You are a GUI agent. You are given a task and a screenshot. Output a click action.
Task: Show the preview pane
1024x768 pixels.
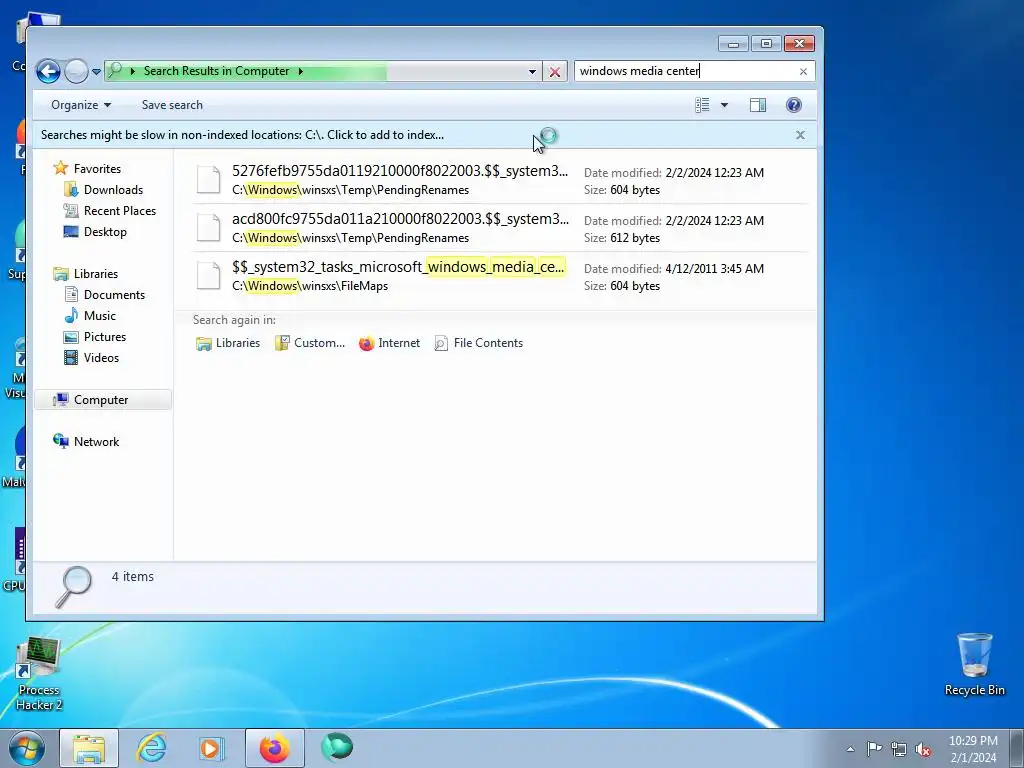[x=758, y=105]
